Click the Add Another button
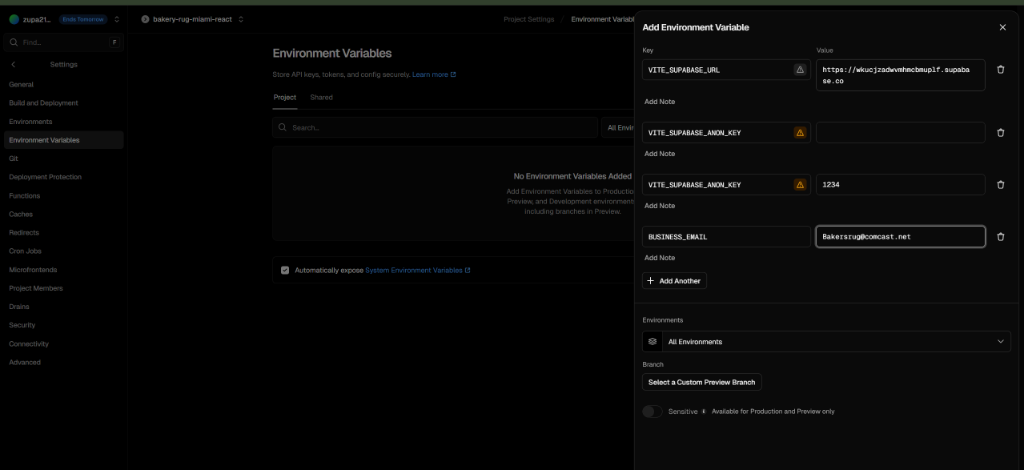The height and width of the screenshot is (470, 1024). click(x=674, y=281)
